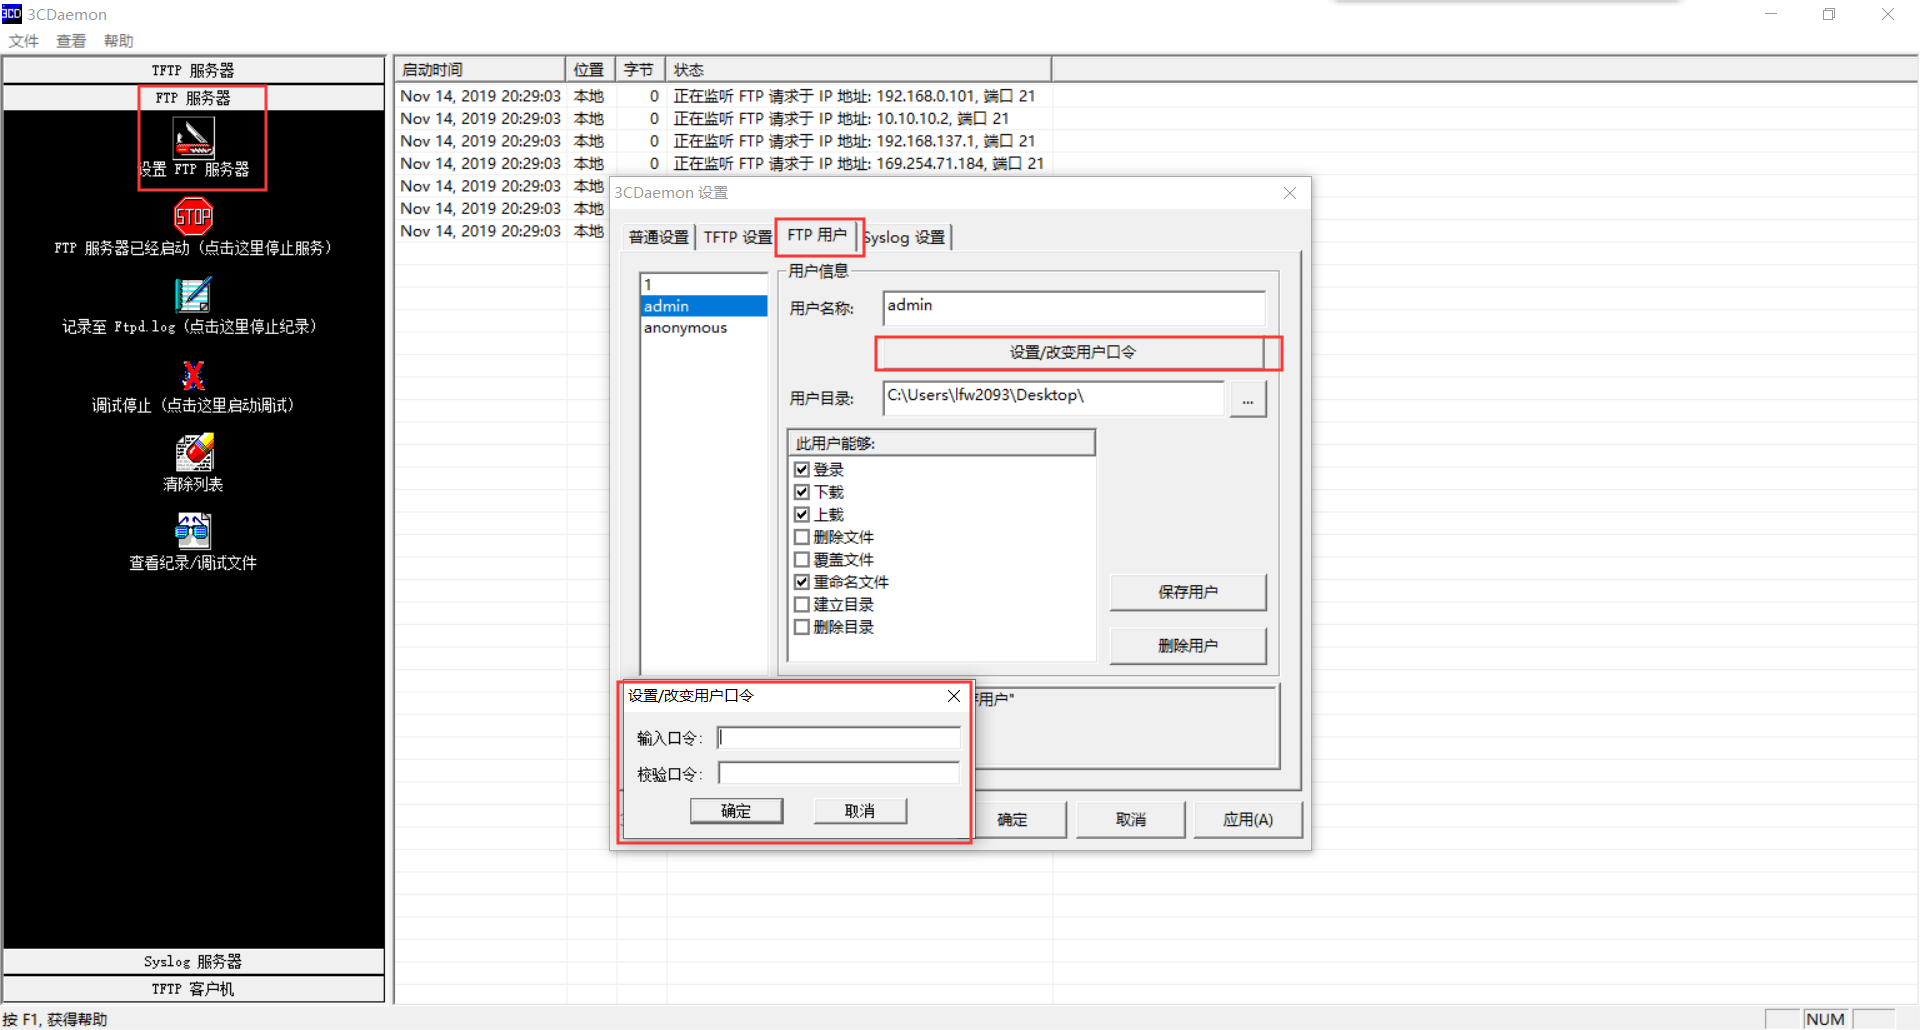This screenshot has height=1030, width=1920.
Task: Click '记录至 Ftpd.log' stop logging text
Action: (190, 327)
